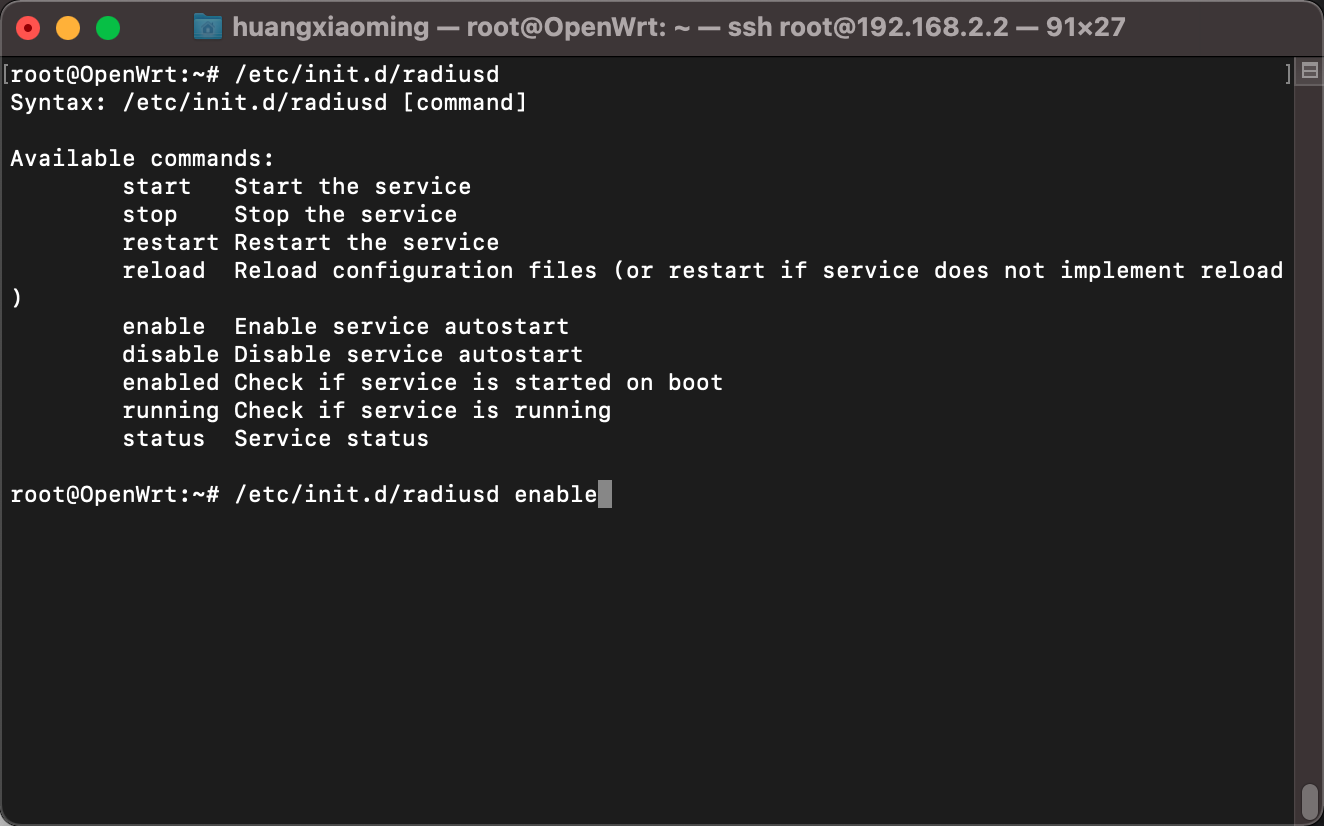1324x826 pixels.
Task: Click the 'status' command in the list
Action: [163, 438]
